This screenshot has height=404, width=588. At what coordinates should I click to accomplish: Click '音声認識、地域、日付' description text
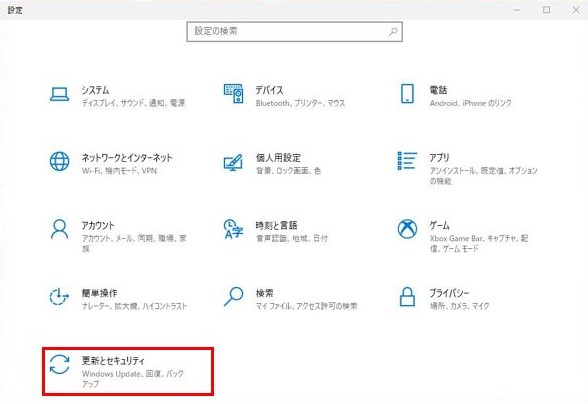pyautogui.click(x=291, y=238)
